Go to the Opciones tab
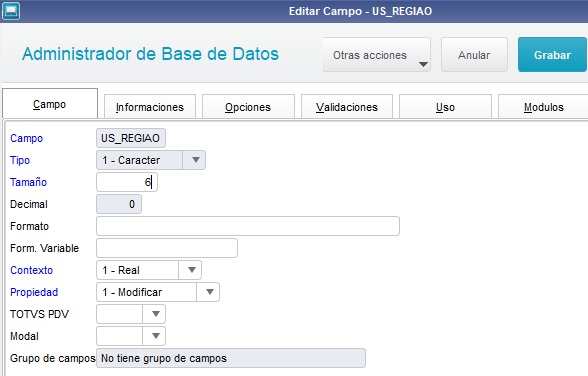Image resolution: width=588 pixels, height=376 pixels. [x=248, y=107]
